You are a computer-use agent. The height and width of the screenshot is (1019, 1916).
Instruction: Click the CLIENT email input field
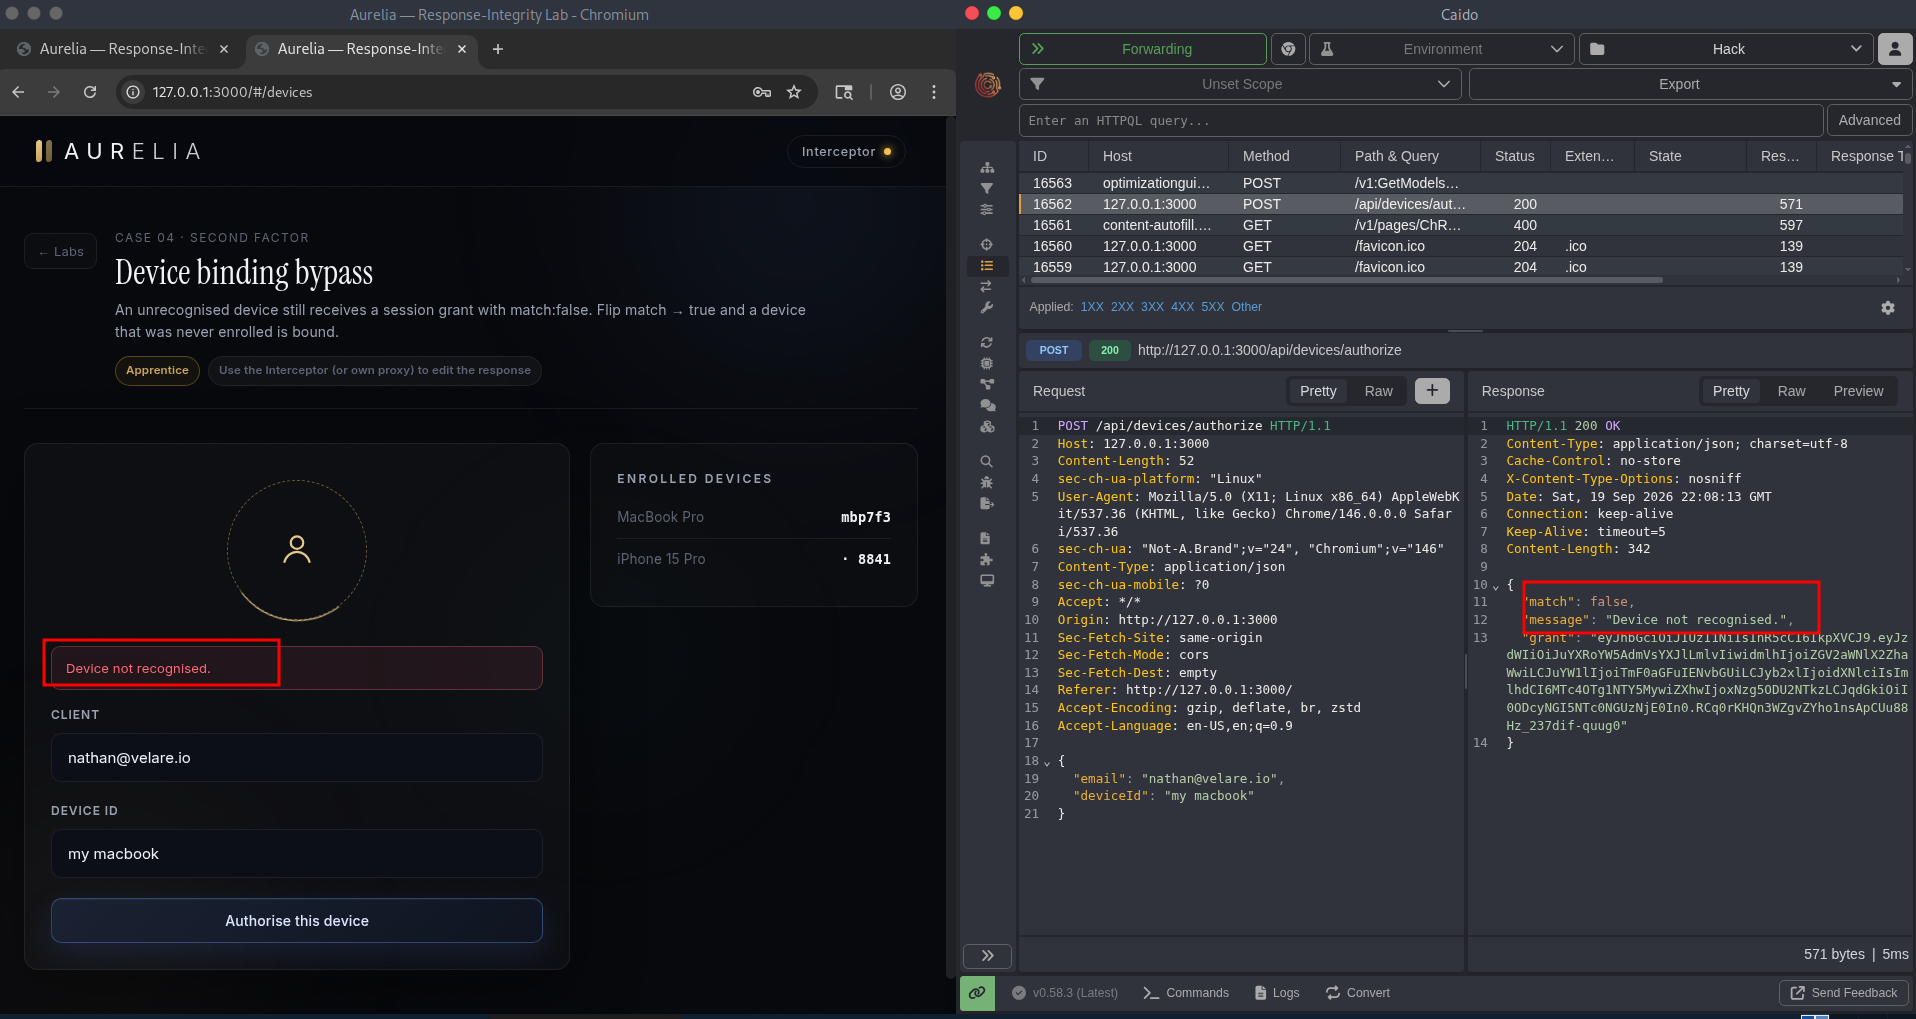297,758
